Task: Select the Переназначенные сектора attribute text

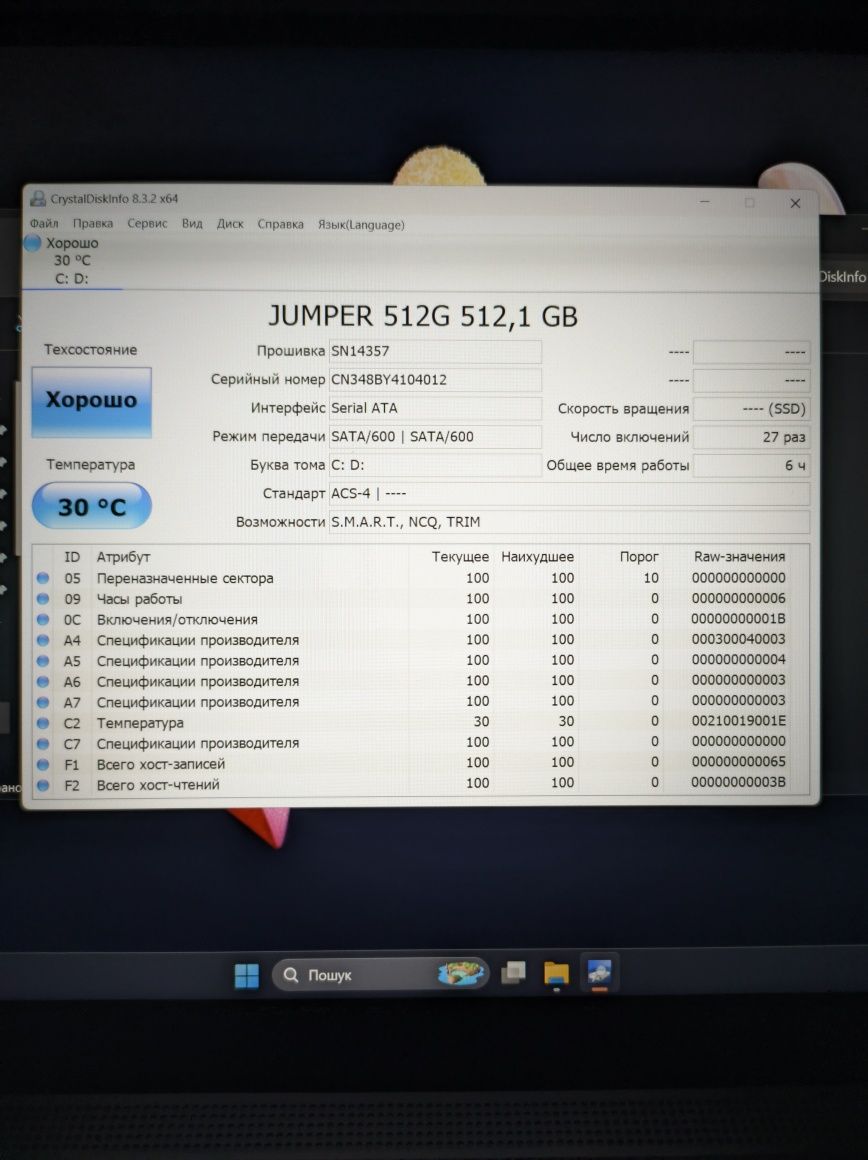Action: point(185,579)
